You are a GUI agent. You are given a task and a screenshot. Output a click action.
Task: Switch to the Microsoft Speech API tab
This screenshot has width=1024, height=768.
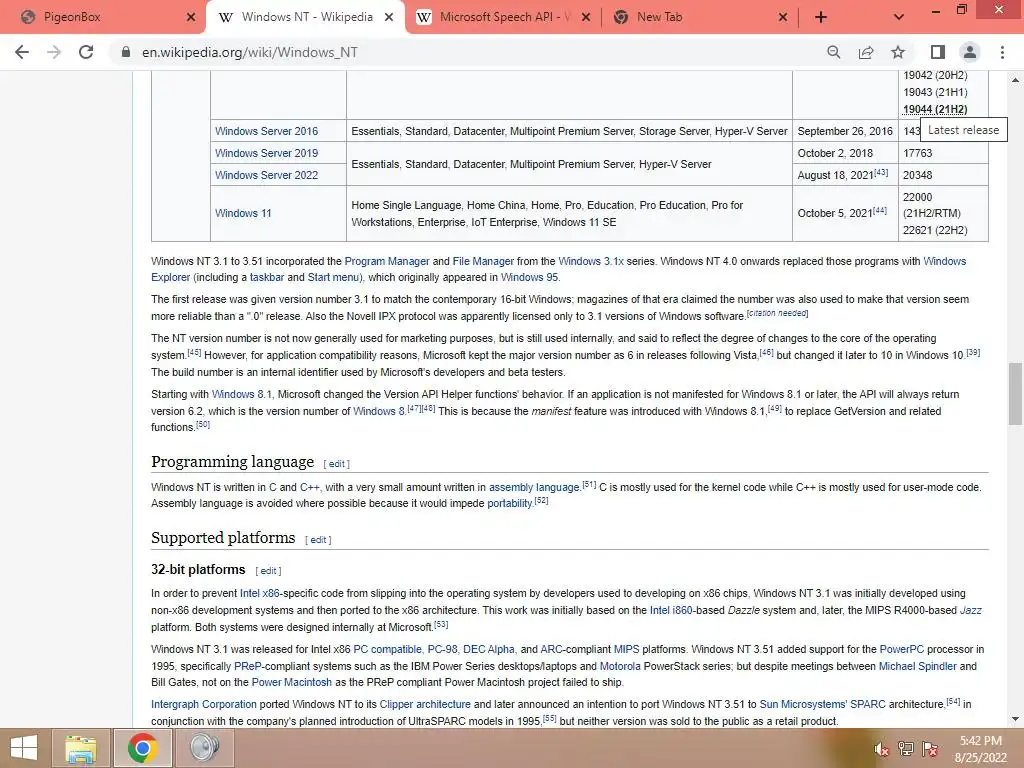pos(502,18)
